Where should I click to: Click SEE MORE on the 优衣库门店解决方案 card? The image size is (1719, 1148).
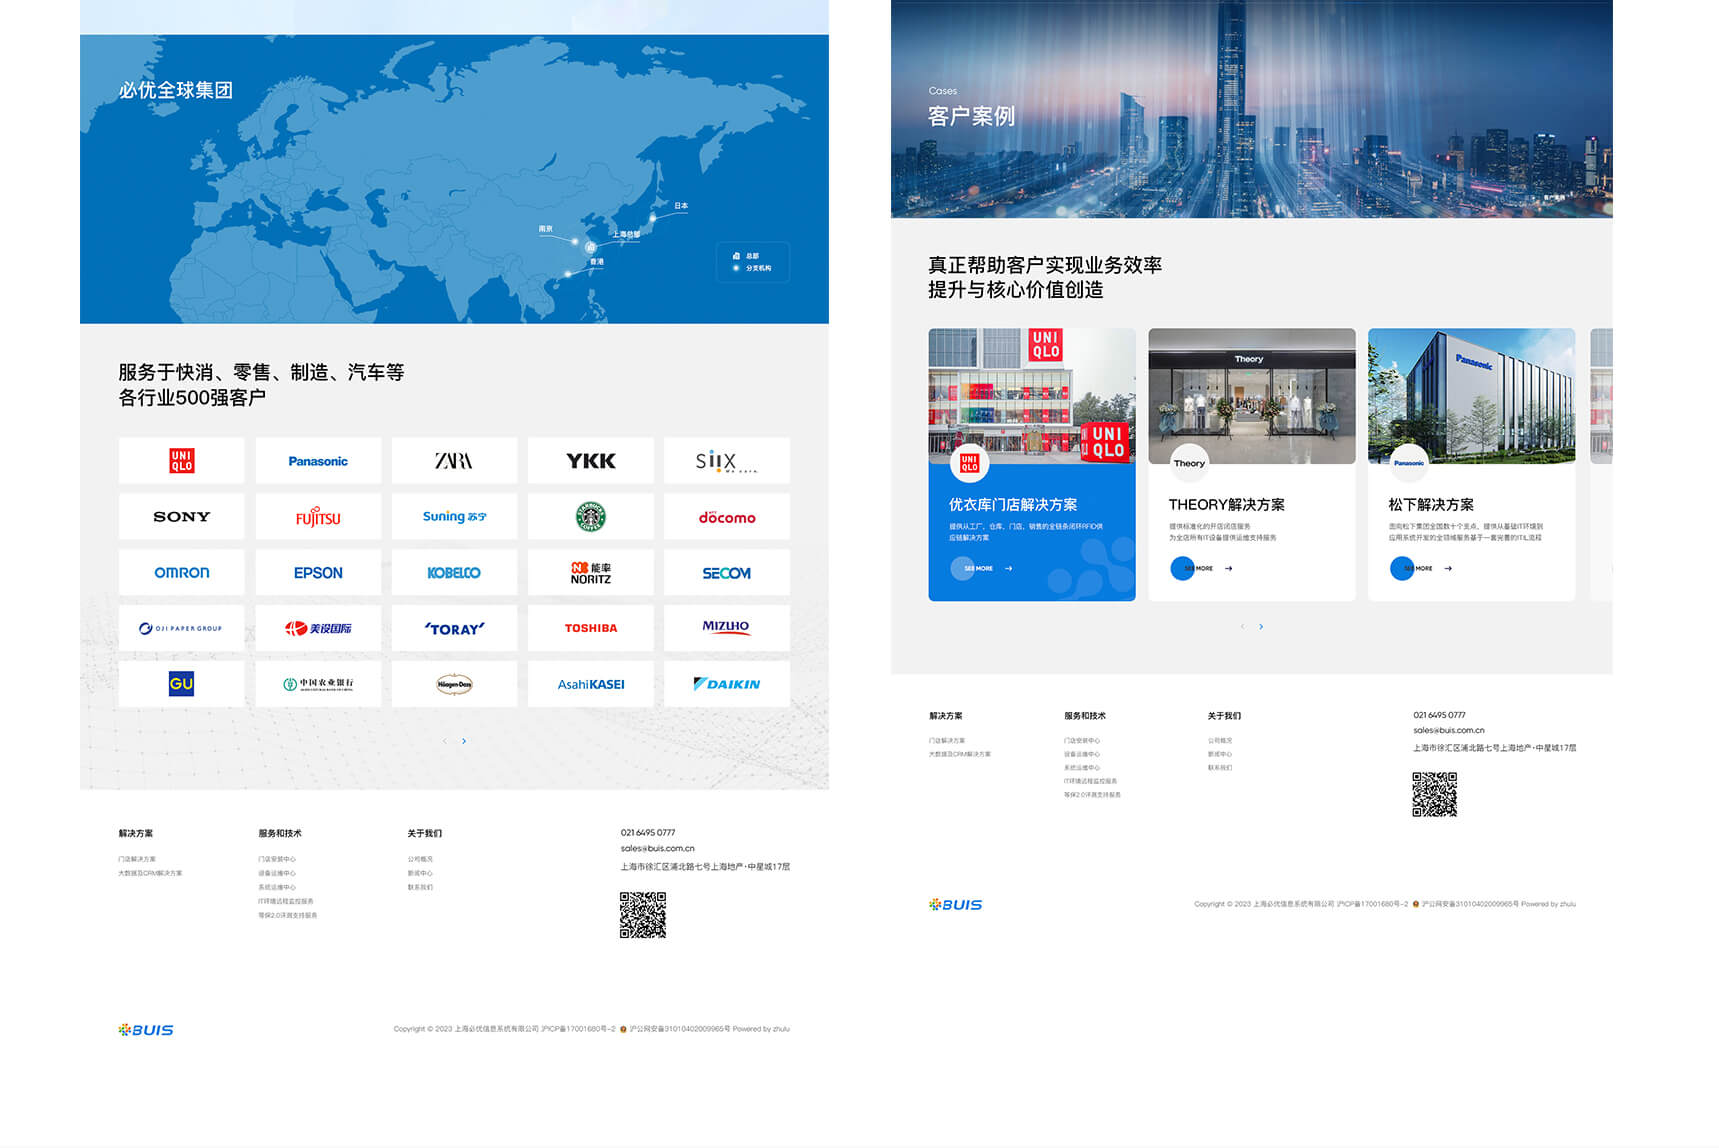(x=982, y=568)
